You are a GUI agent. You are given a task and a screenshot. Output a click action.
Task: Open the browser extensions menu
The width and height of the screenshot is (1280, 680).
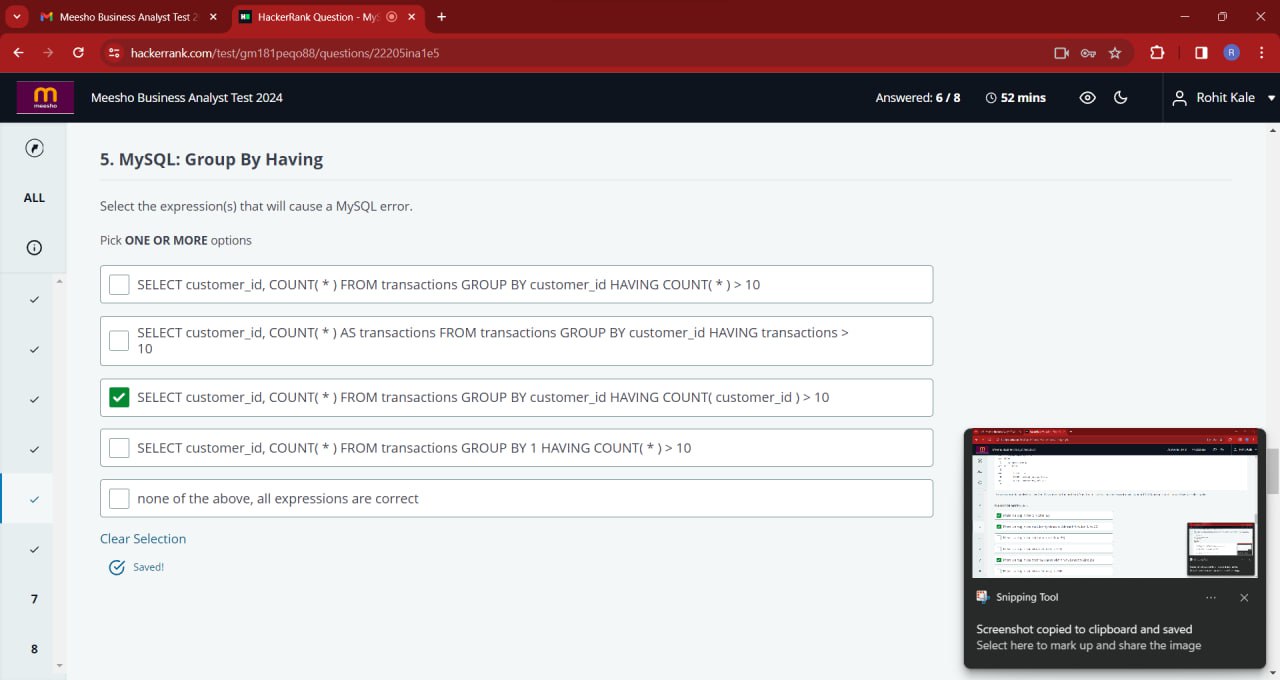[x=1157, y=53]
